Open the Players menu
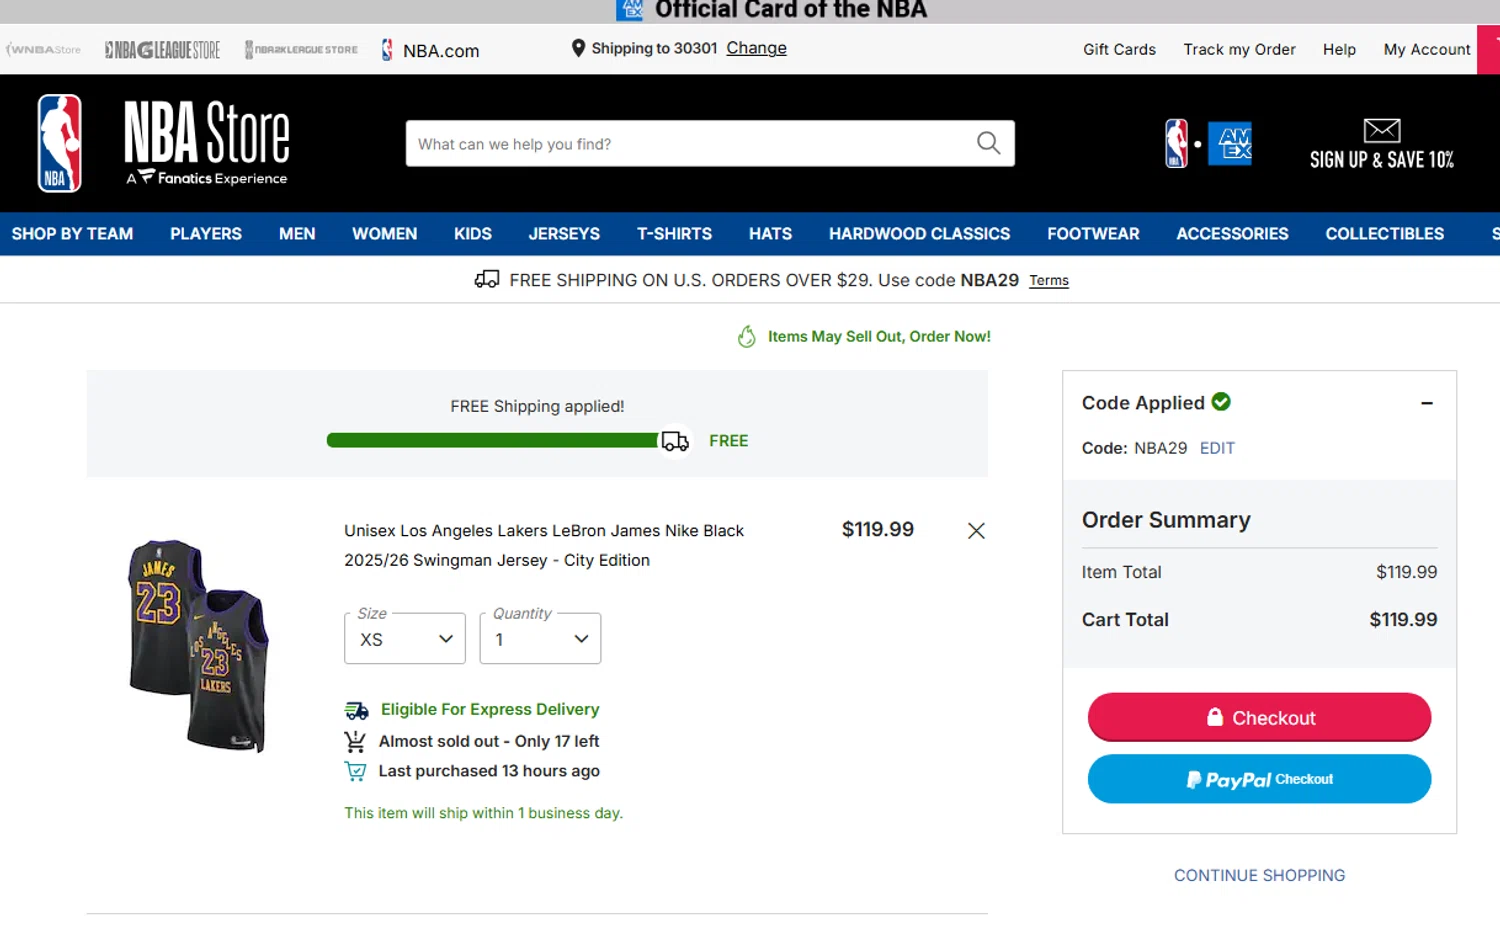Screen dimensions: 1500x947 [206, 233]
